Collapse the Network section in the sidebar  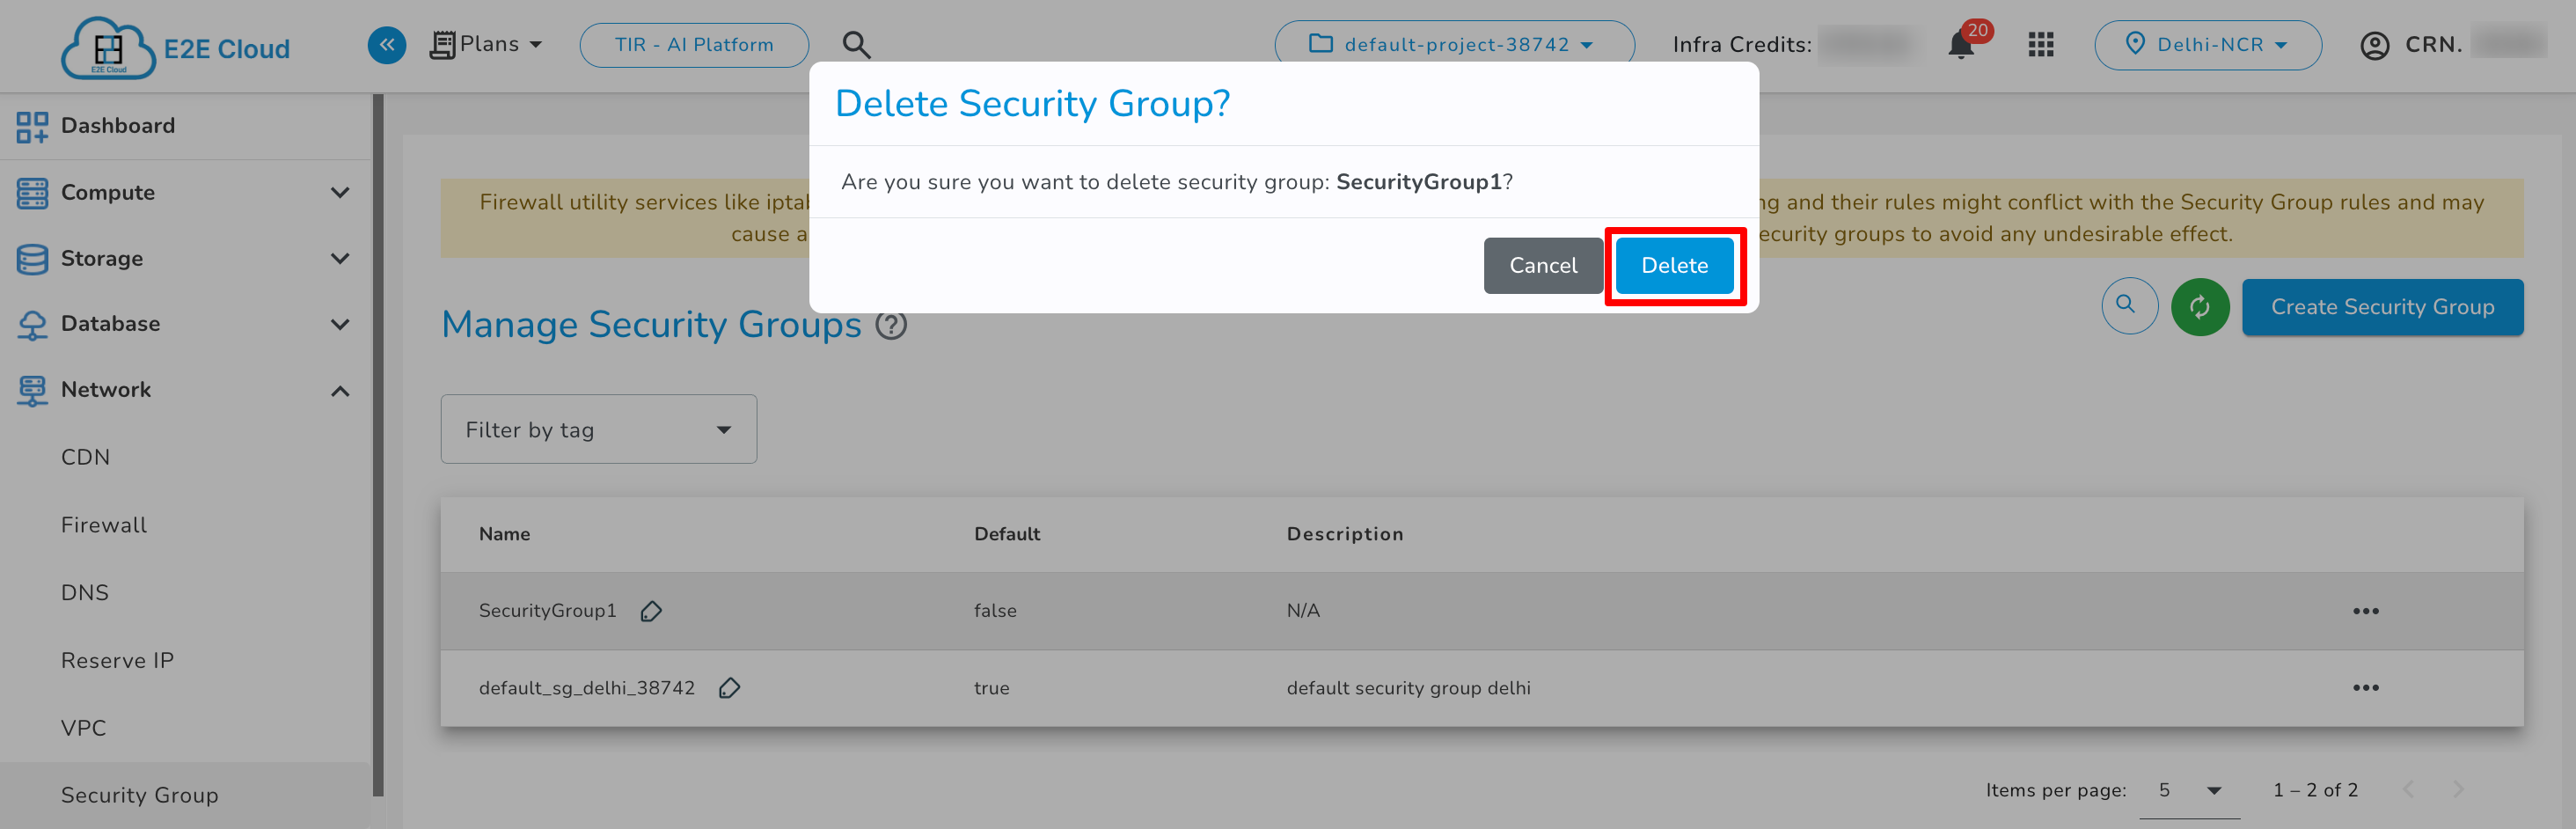[x=340, y=390]
